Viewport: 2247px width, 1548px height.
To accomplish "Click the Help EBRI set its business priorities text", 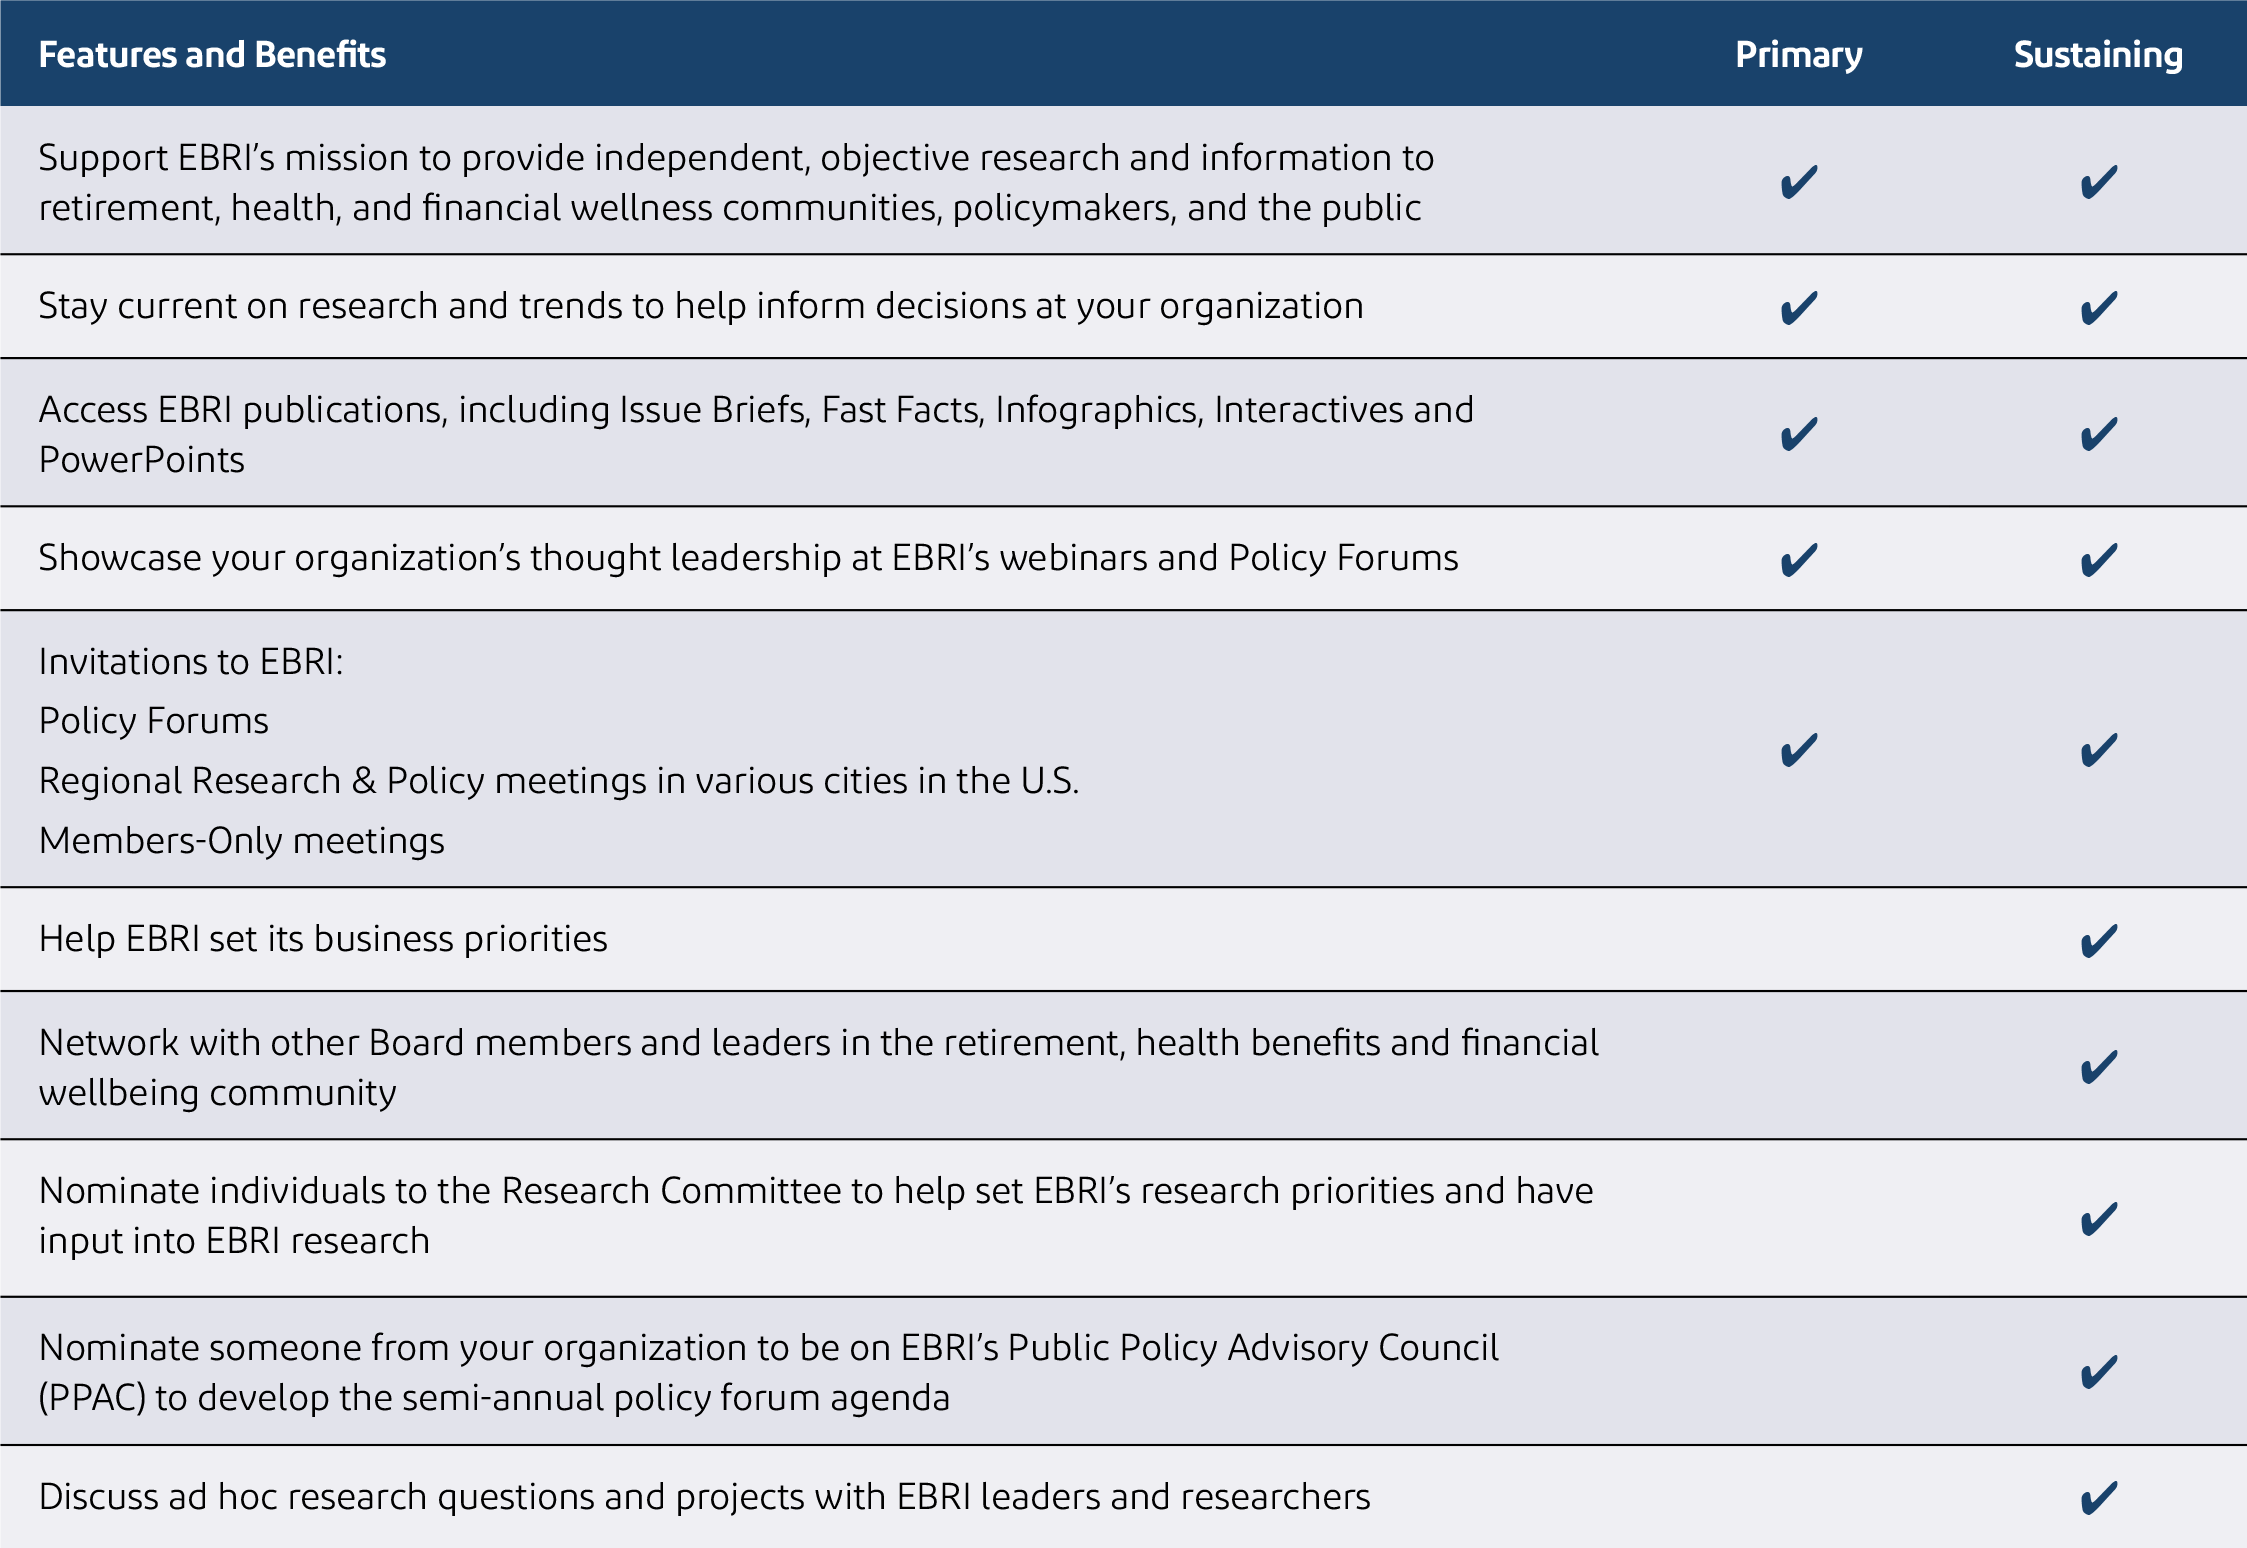I will (323, 939).
